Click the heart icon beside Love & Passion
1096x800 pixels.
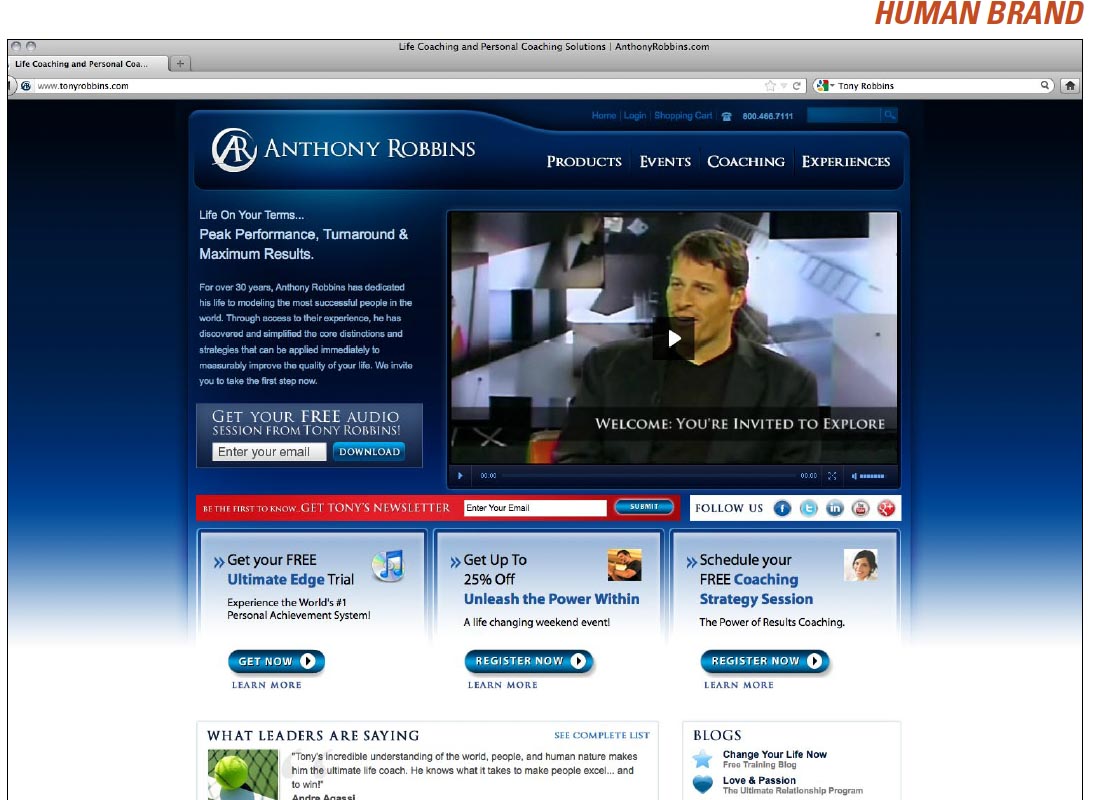coord(702,784)
